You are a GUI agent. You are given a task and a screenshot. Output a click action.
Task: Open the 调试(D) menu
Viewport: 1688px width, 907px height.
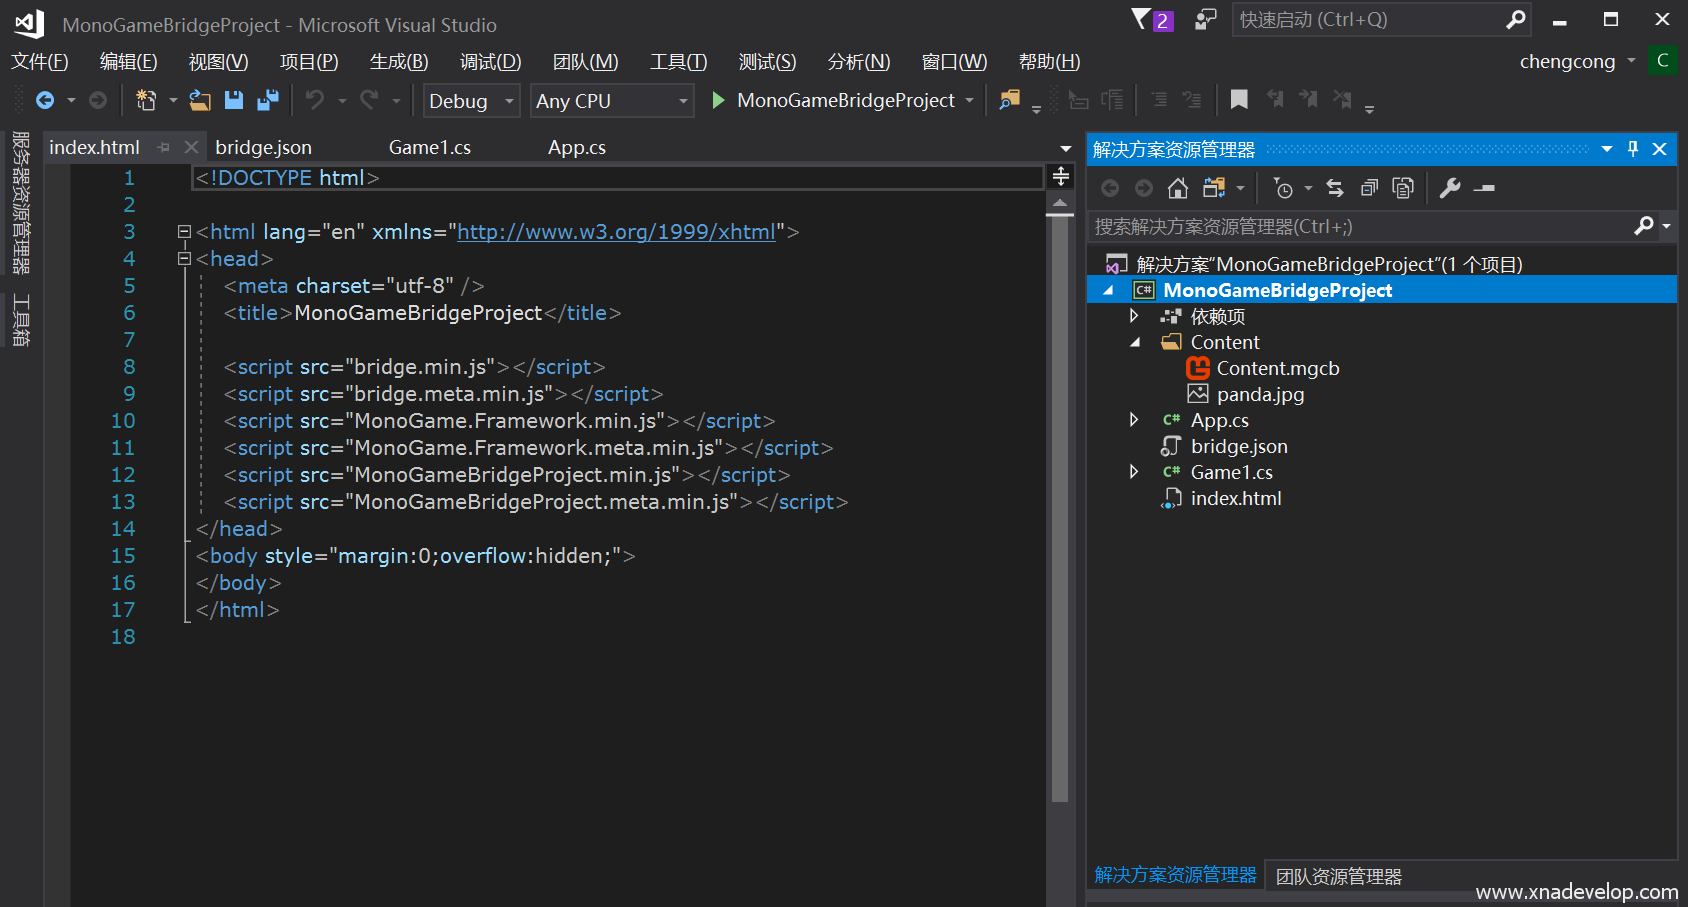click(490, 62)
